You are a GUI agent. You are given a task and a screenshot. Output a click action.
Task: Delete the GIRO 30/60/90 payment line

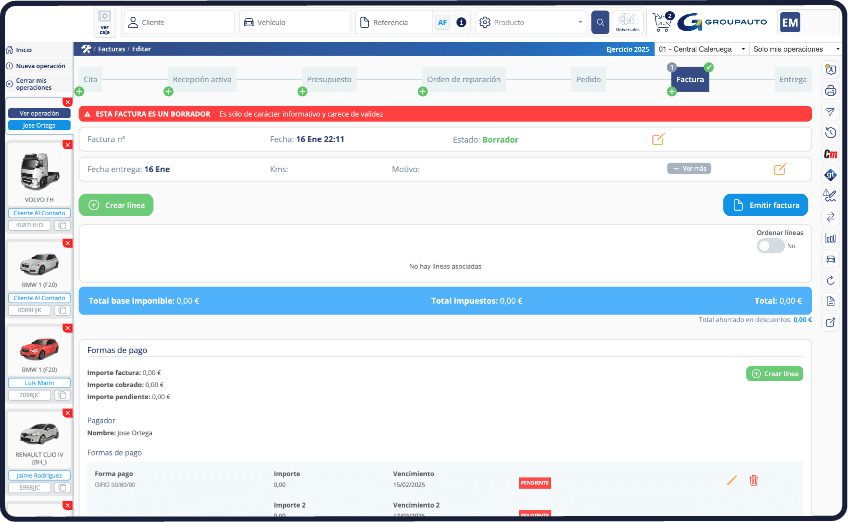click(753, 480)
